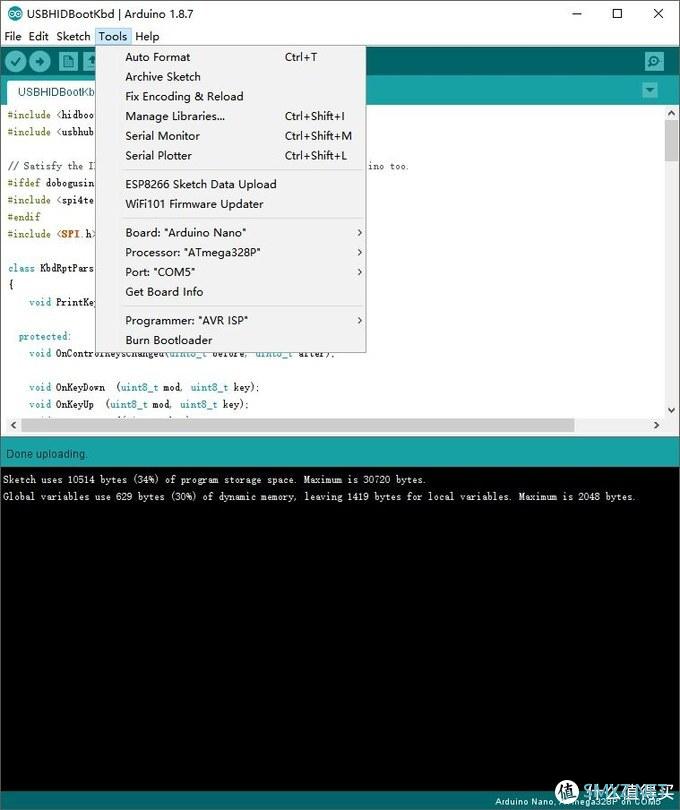Click the "class KbdRptPars" code line
This screenshot has width=680, height=810.
tap(51, 268)
